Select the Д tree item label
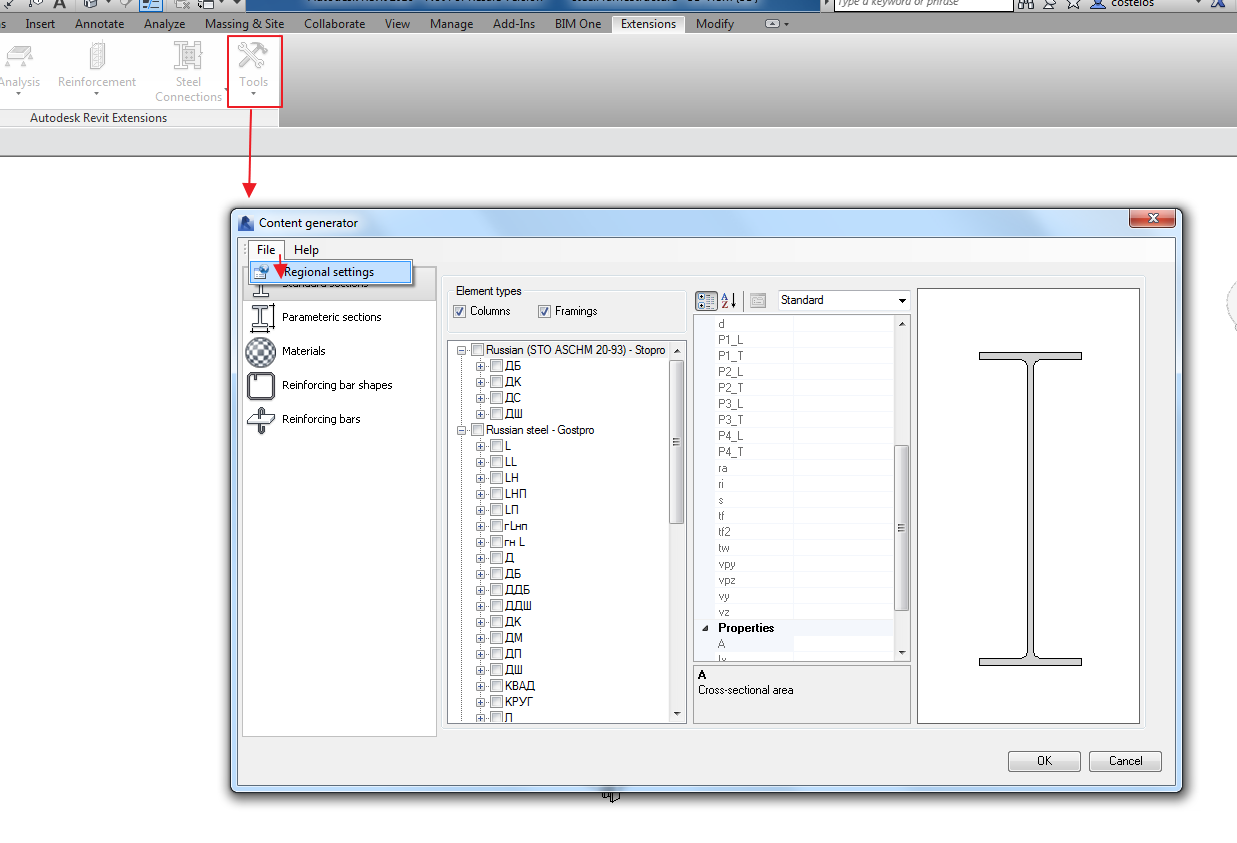The image size is (1237, 843). tap(510, 558)
